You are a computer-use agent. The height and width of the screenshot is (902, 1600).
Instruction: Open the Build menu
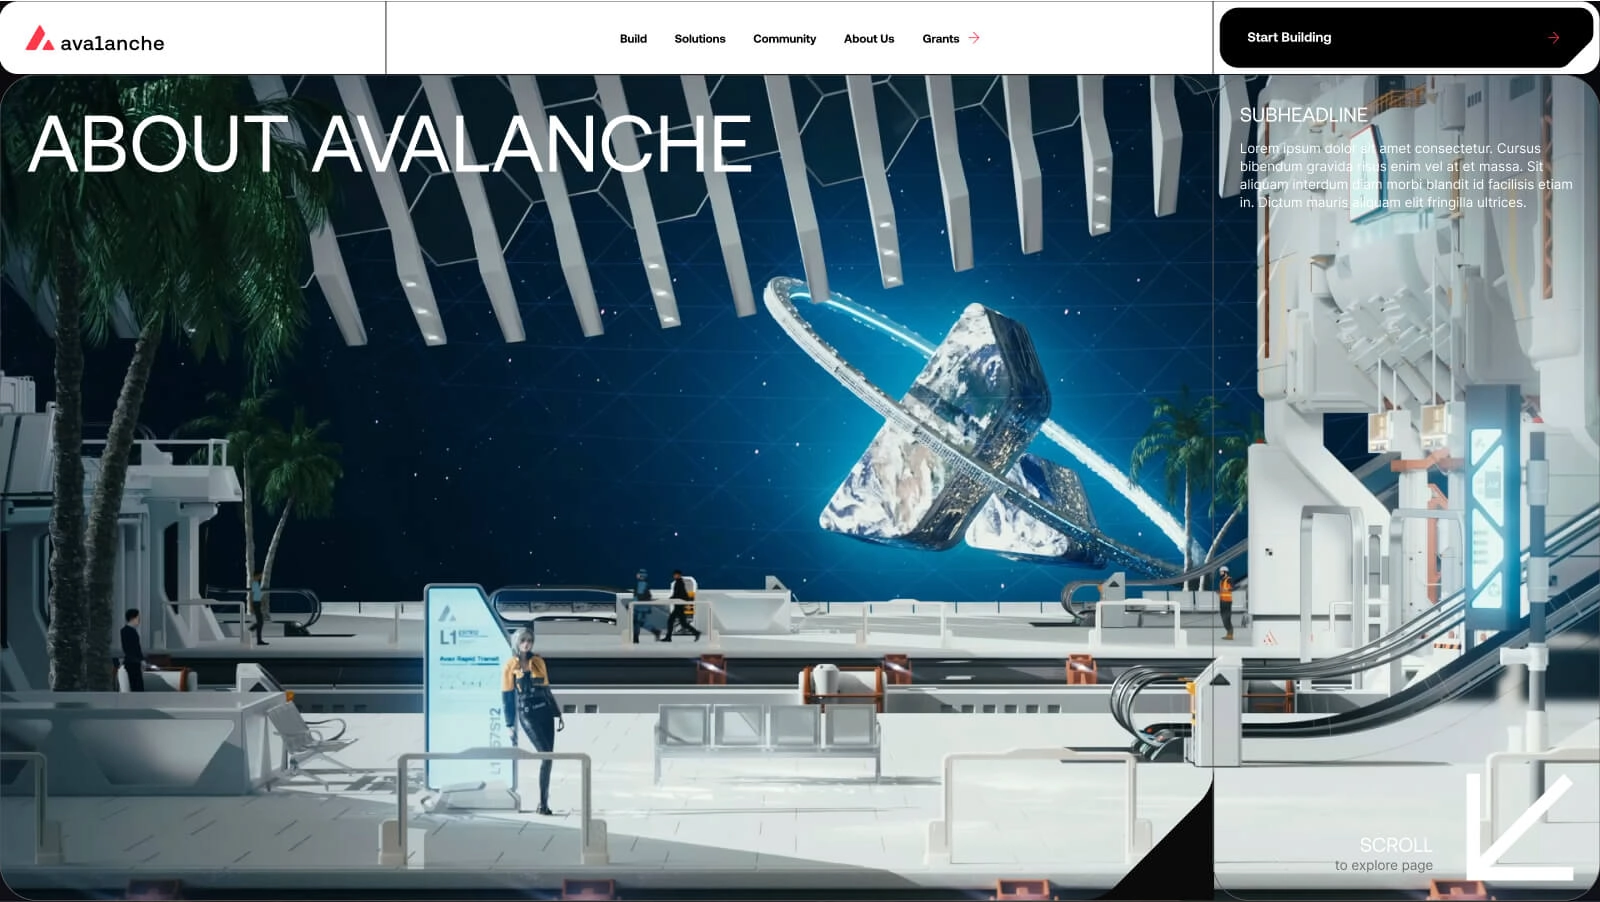pyautogui.click(x=633, y=39)
